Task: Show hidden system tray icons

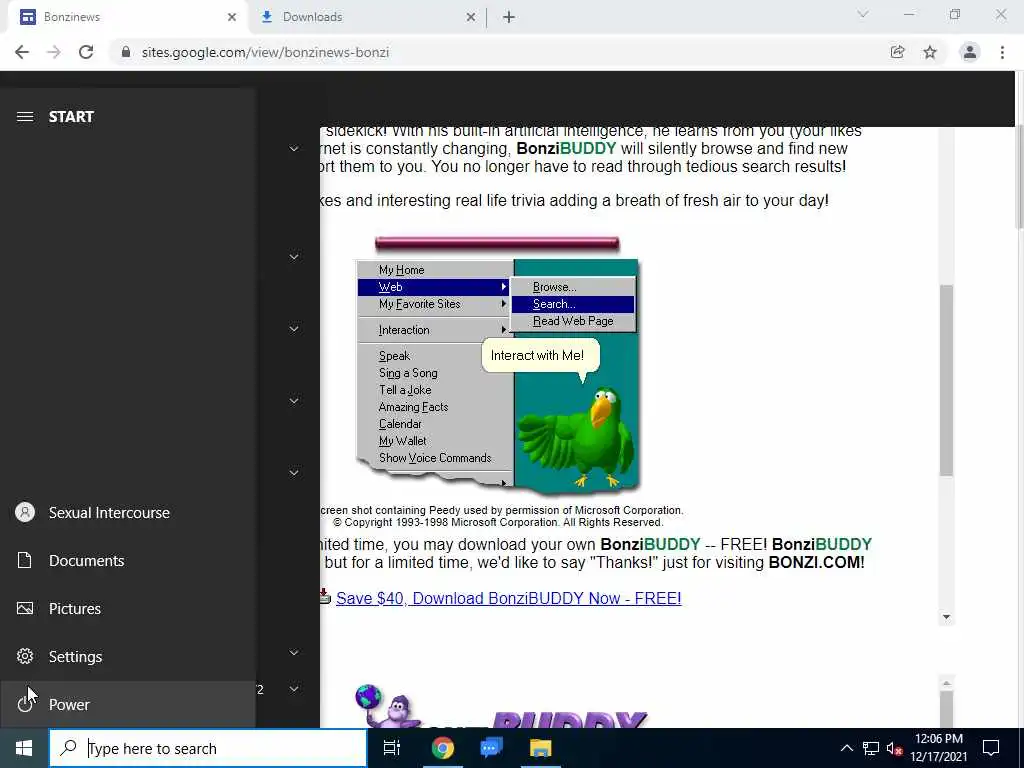Action: (846, 748)
